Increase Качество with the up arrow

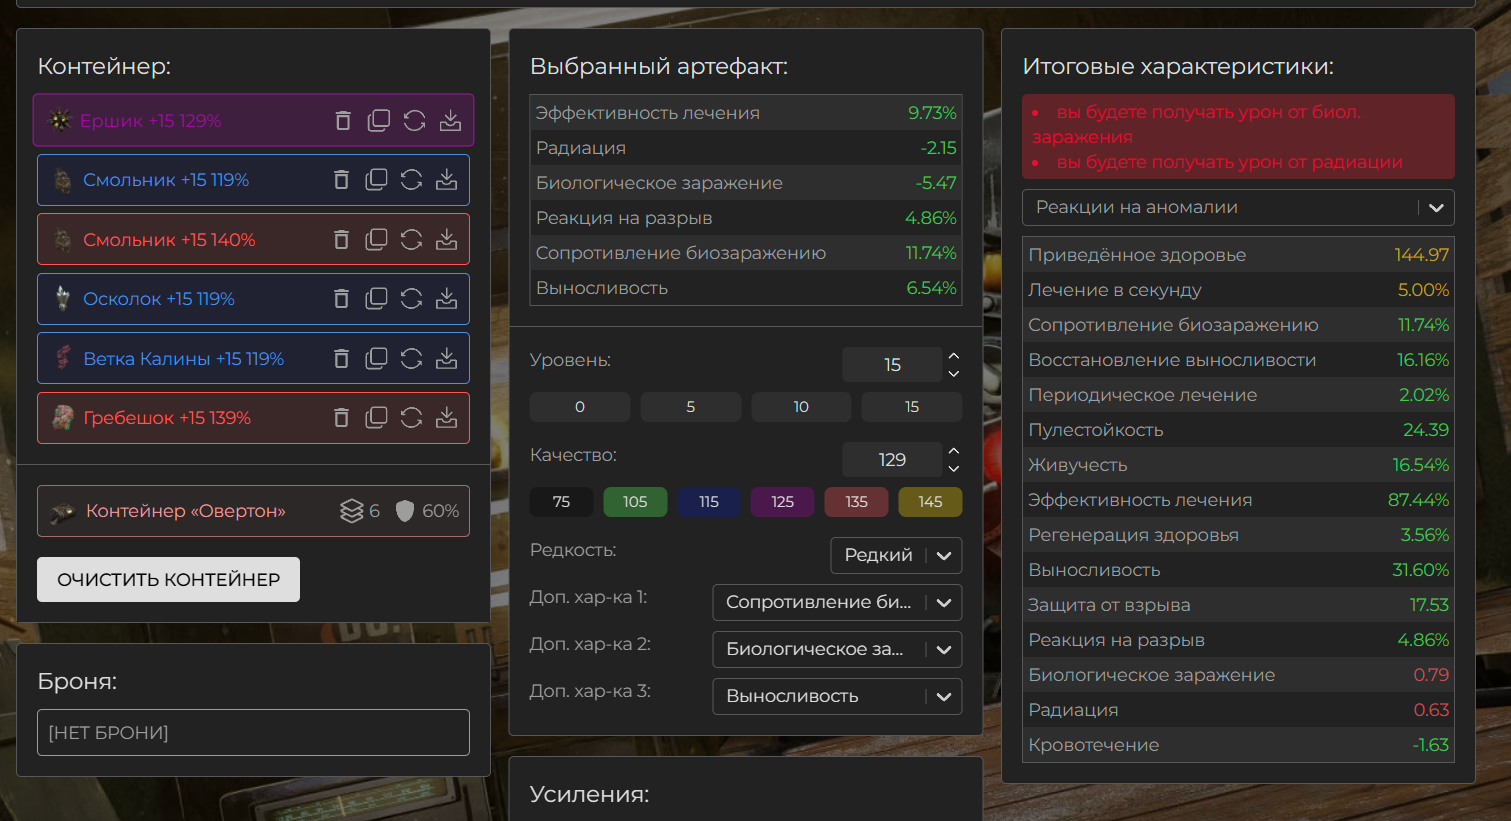(954, 451)
